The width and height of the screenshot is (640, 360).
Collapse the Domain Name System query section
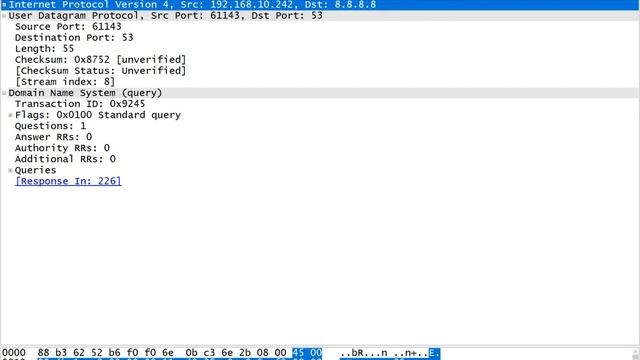[4, 93]
